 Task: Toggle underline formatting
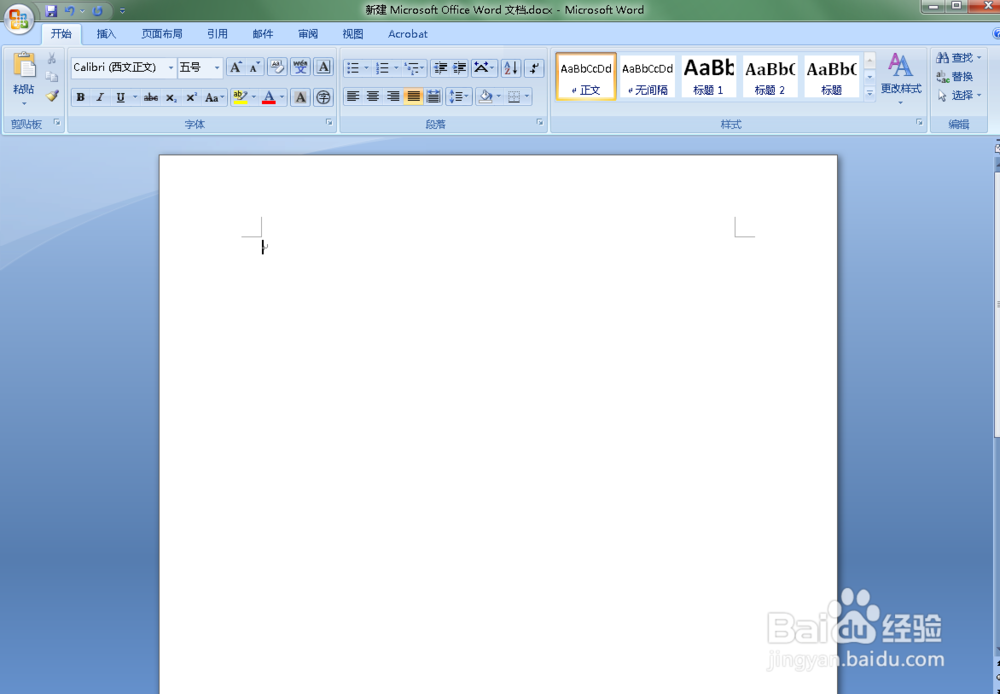point(120,97)
